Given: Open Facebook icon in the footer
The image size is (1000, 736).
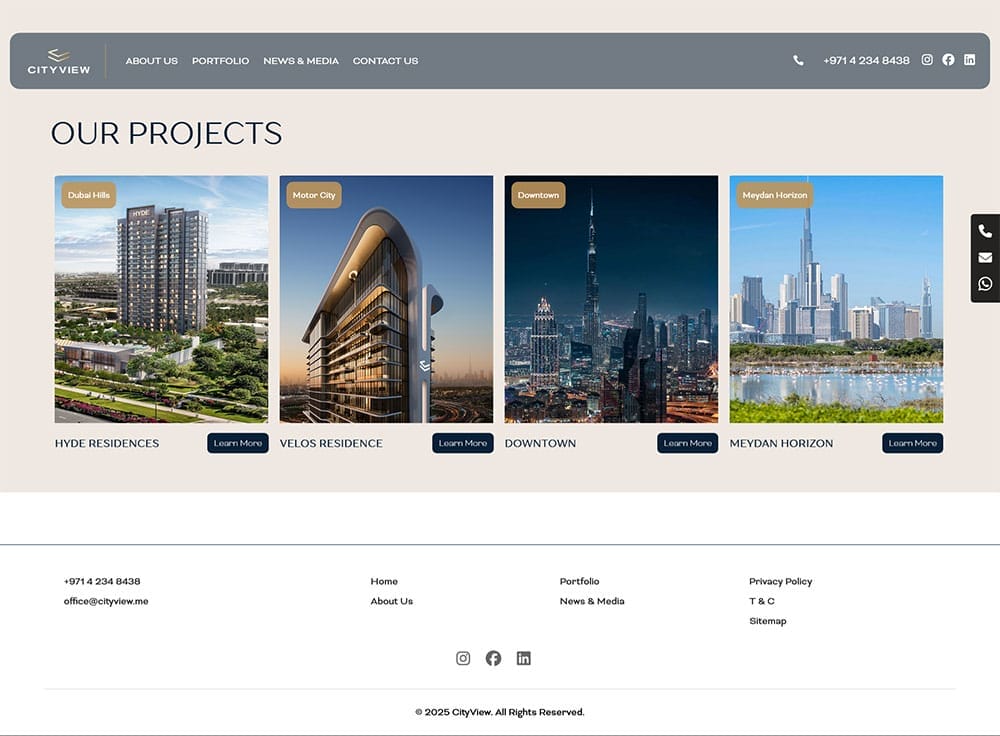Looking at the screenshot, I should [493, 658].
